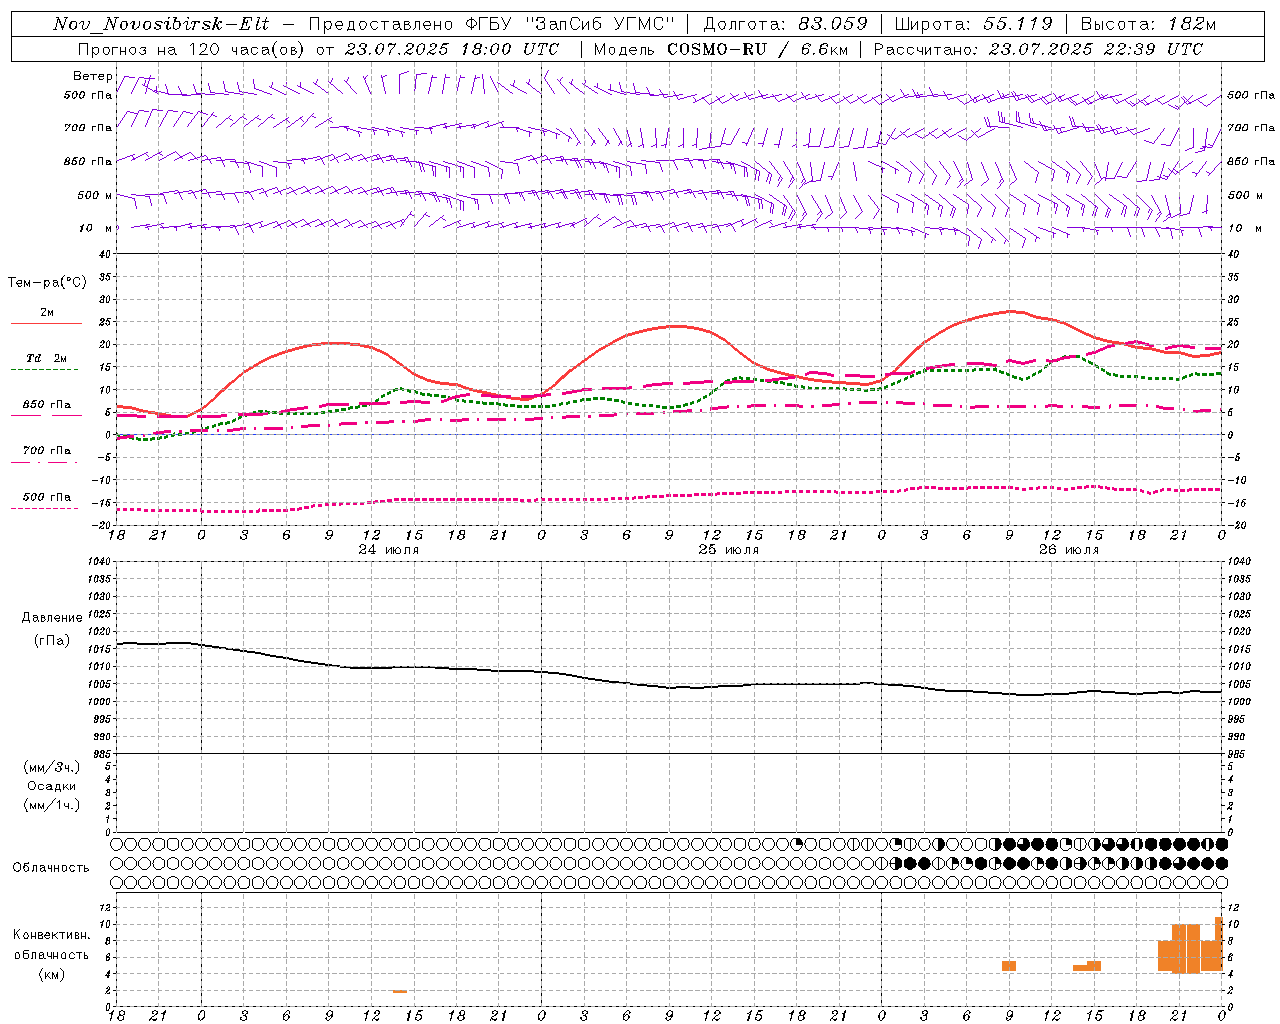Screen dimensions: 1280x1024
Task: Click the date label 24 июля
Action: tap(389, 550)
